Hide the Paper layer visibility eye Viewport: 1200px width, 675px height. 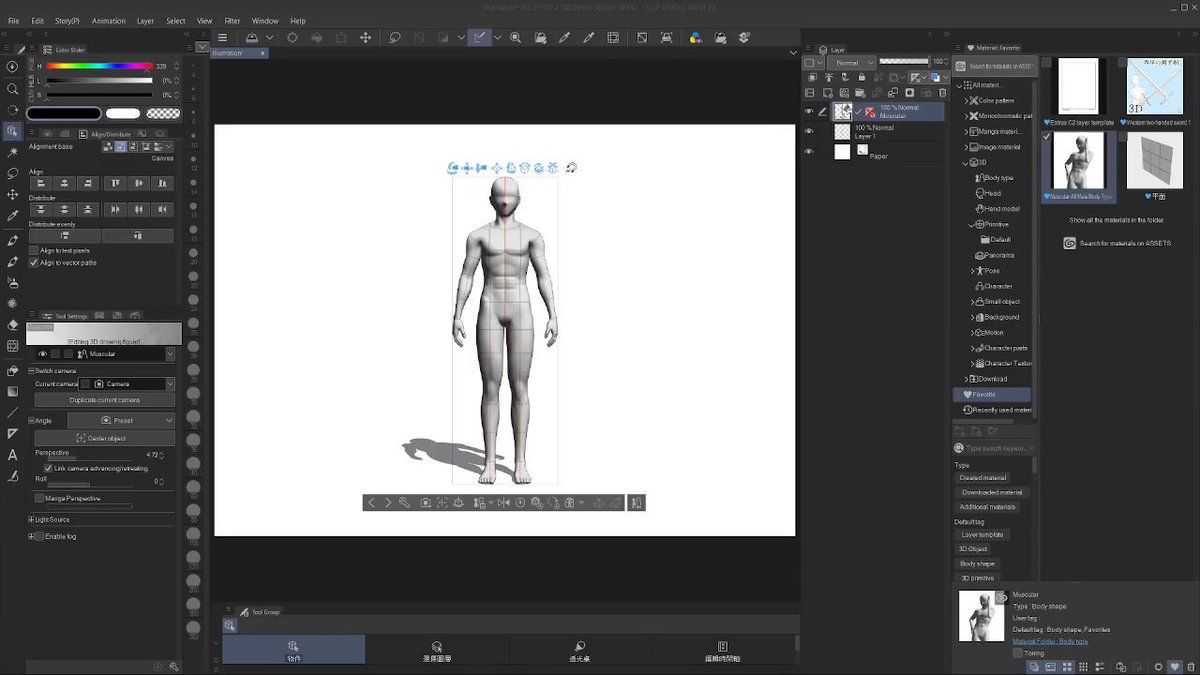pyautogui.click(x=809, y=152)
